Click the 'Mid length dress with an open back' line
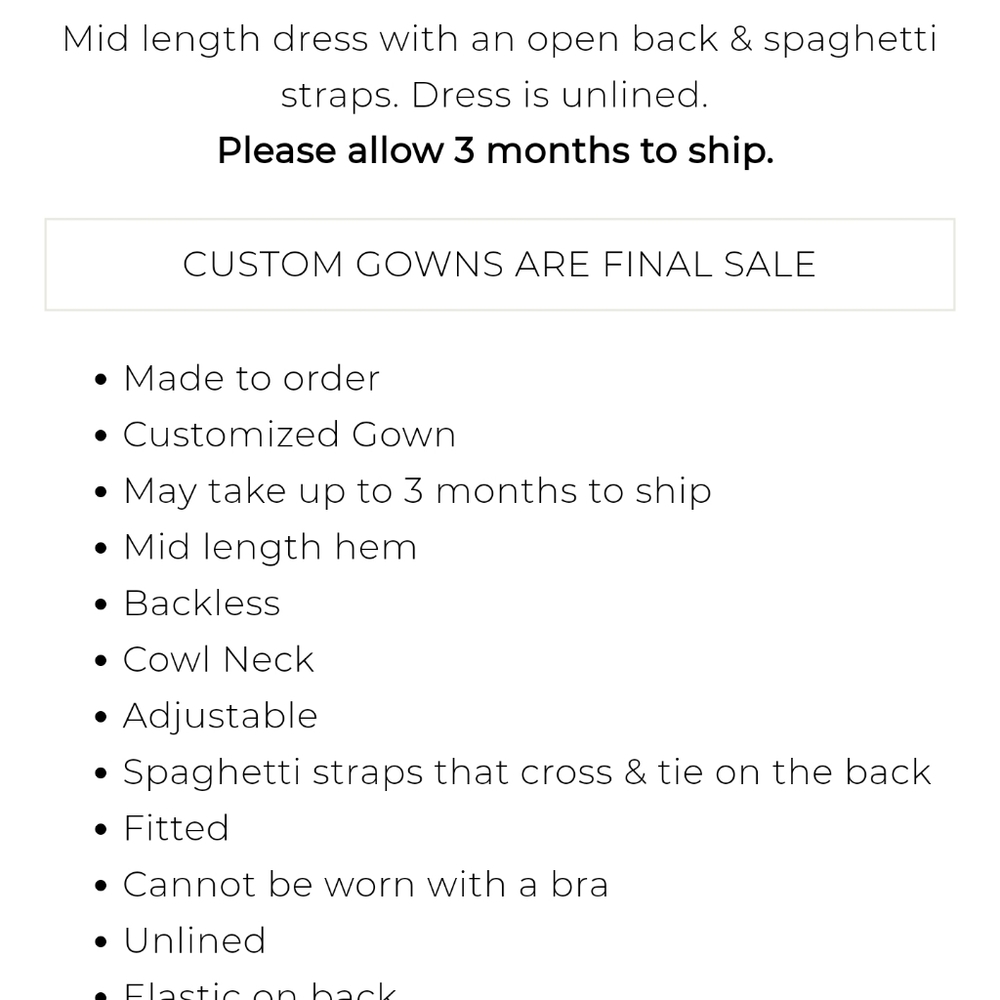This screenshot has width=1000, height=1000. tap(499, 39)
